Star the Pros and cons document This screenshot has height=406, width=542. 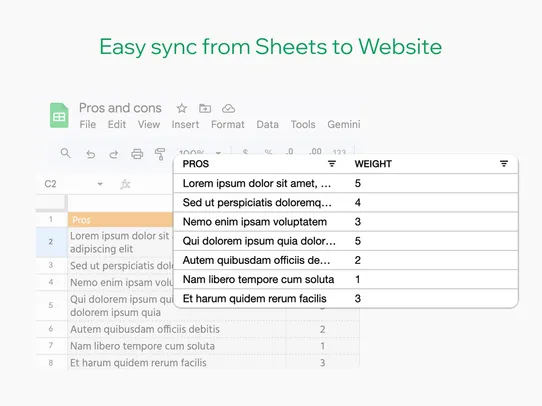click(182, 108)
